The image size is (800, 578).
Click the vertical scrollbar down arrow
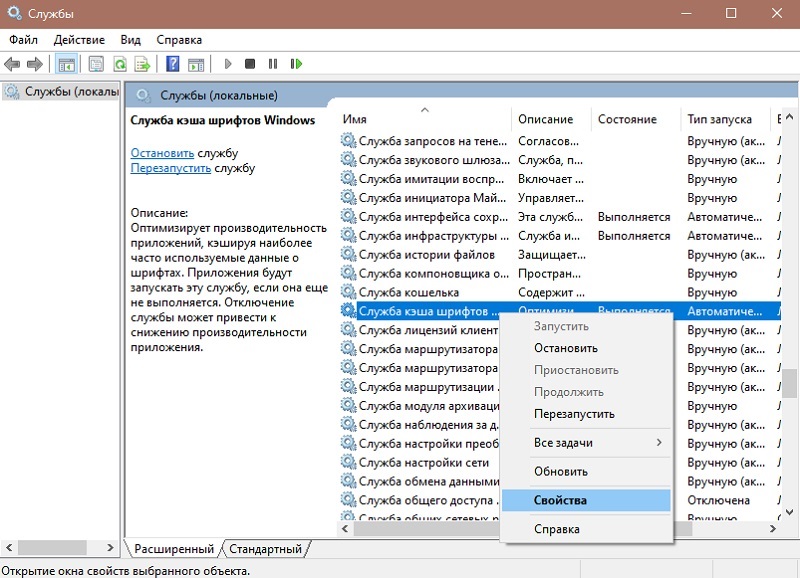coord(789,512)
